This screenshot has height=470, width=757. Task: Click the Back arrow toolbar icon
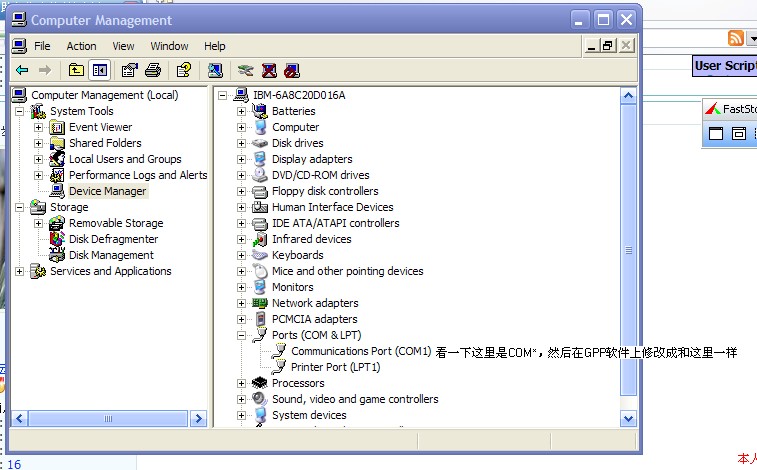tap(22, 70)
